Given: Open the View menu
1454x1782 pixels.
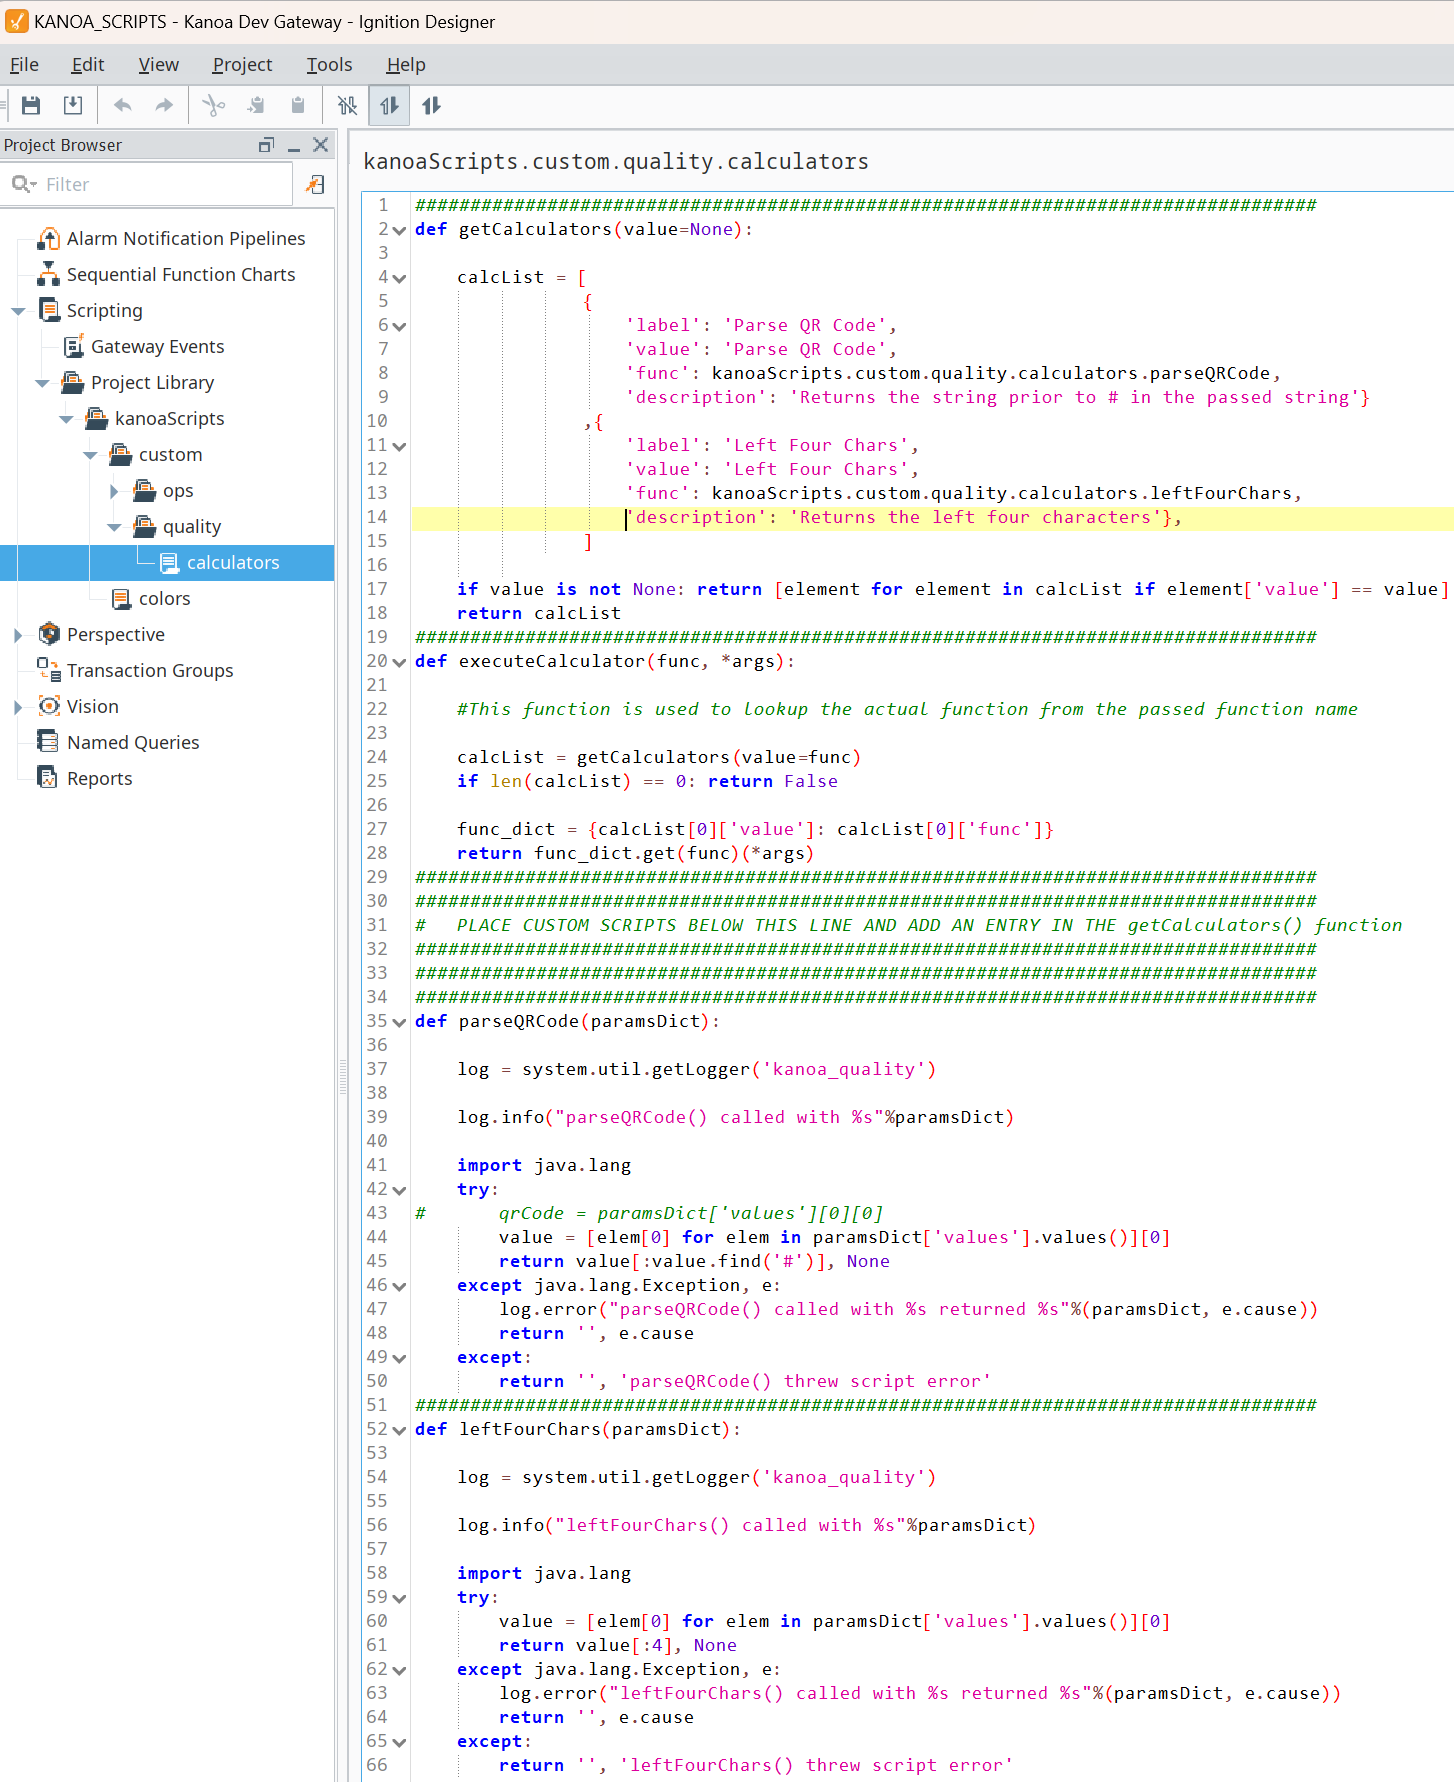Looking at the screenshot, I should 158,65.
